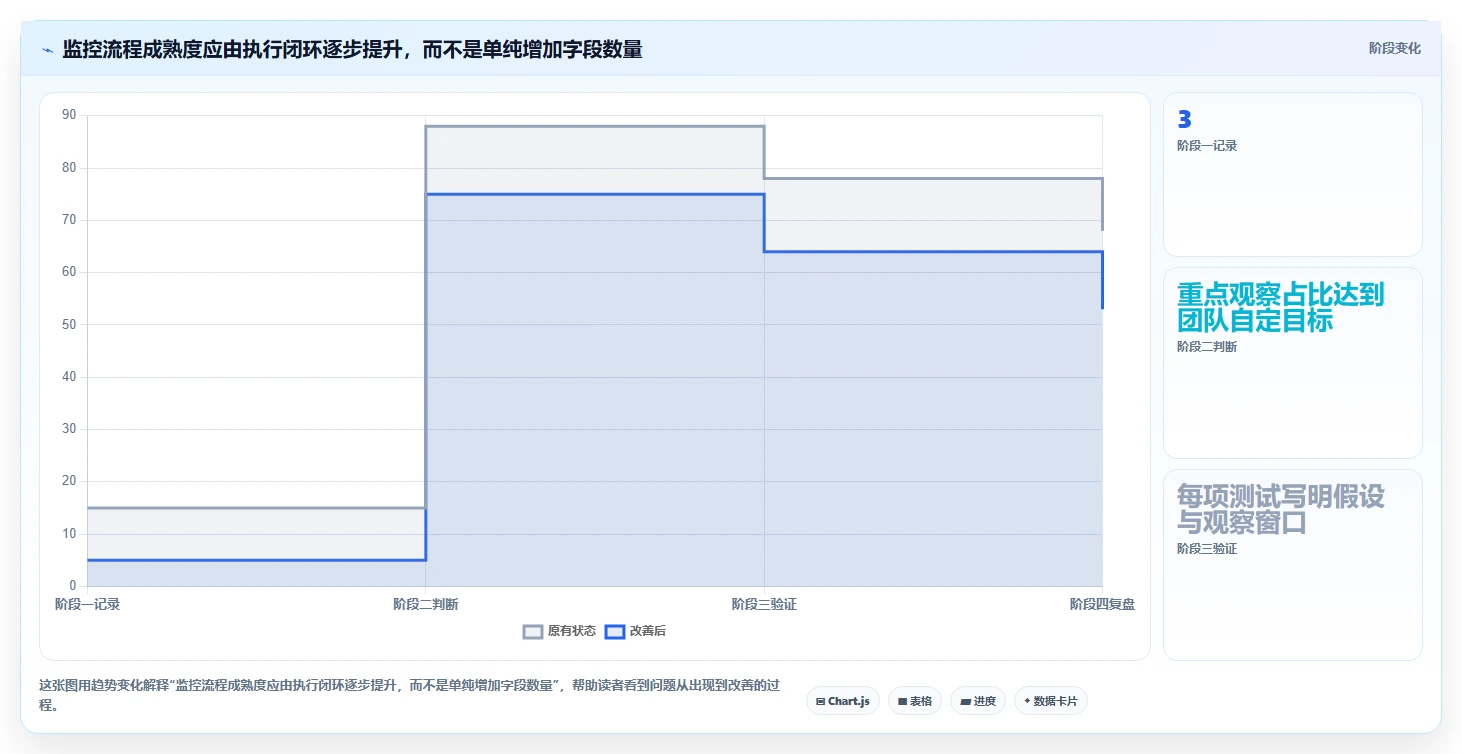Click the 阶段四复盘 x-axis label

pos(1102,604)
